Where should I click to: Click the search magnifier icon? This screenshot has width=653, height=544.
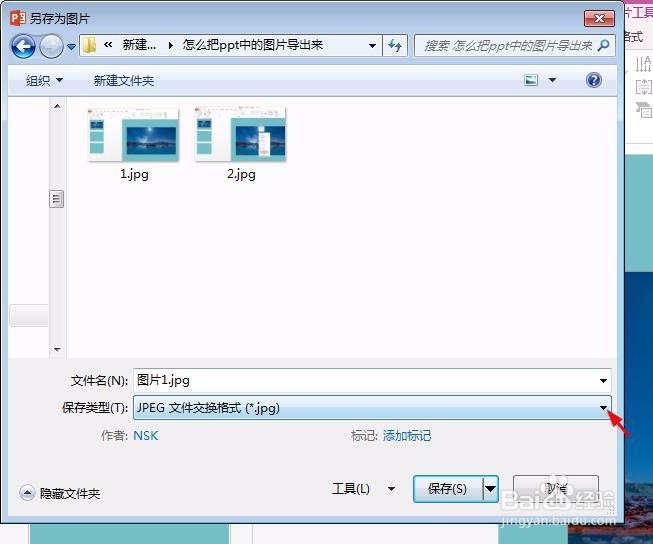click(x=603, y=45)
